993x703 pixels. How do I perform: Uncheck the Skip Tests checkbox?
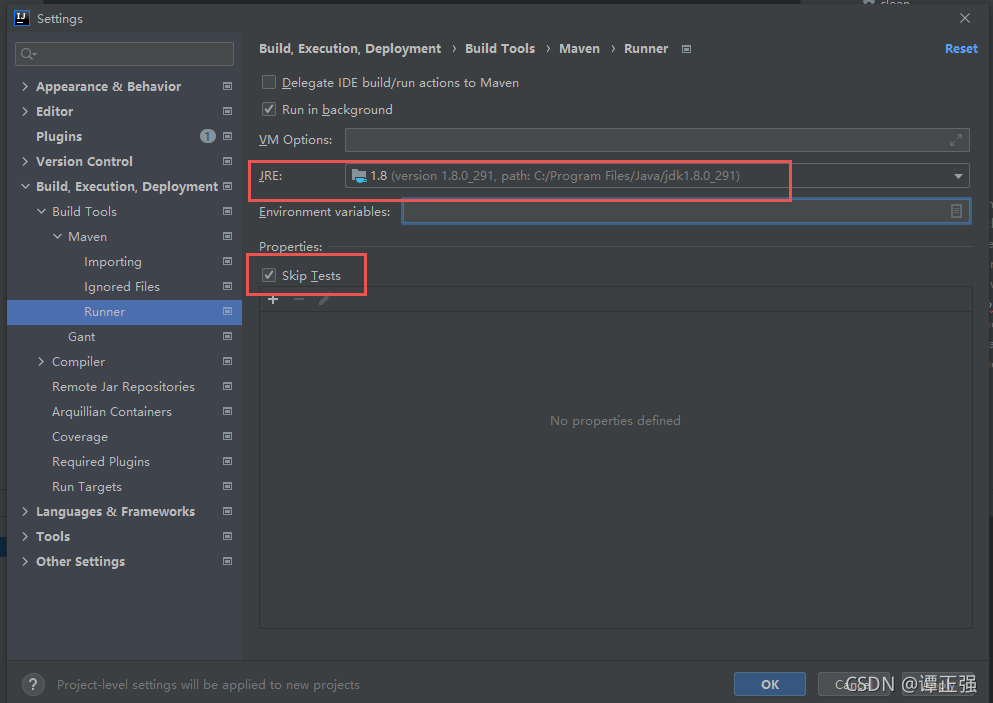269,275
